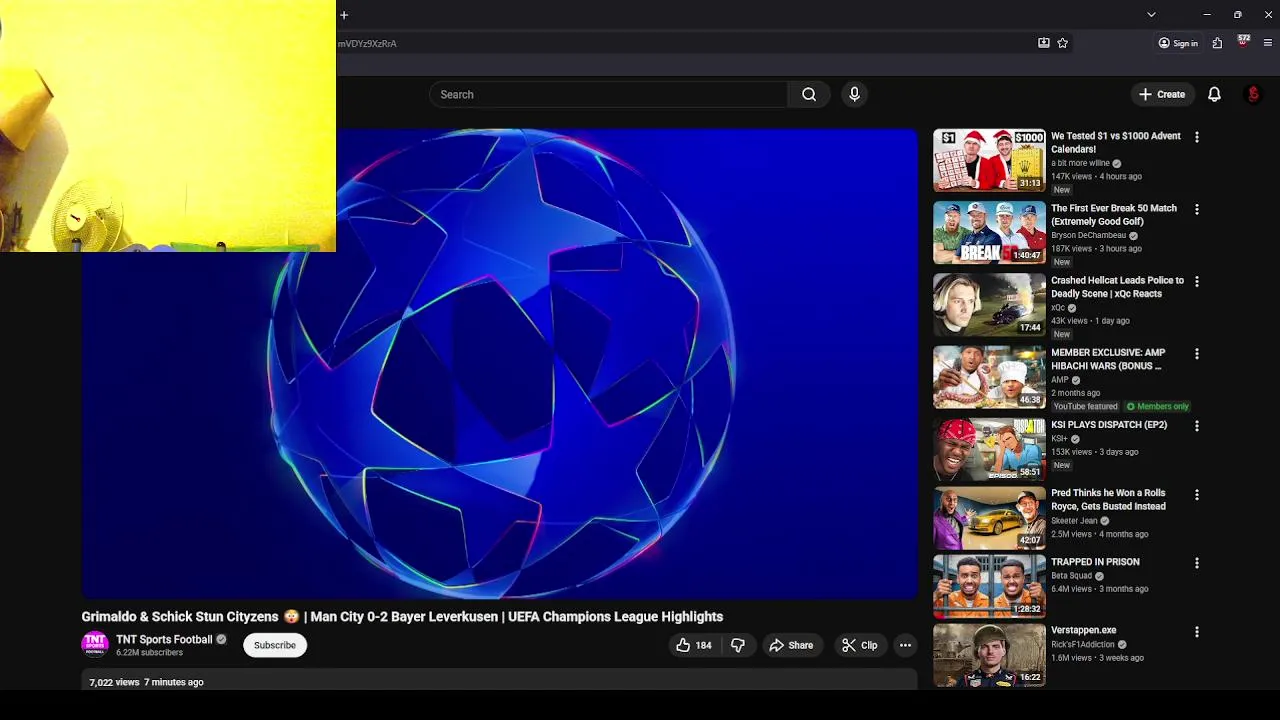Open Pred Rolls Royce thumbnail
1280x720 pixels.
[x=989, y=517]
